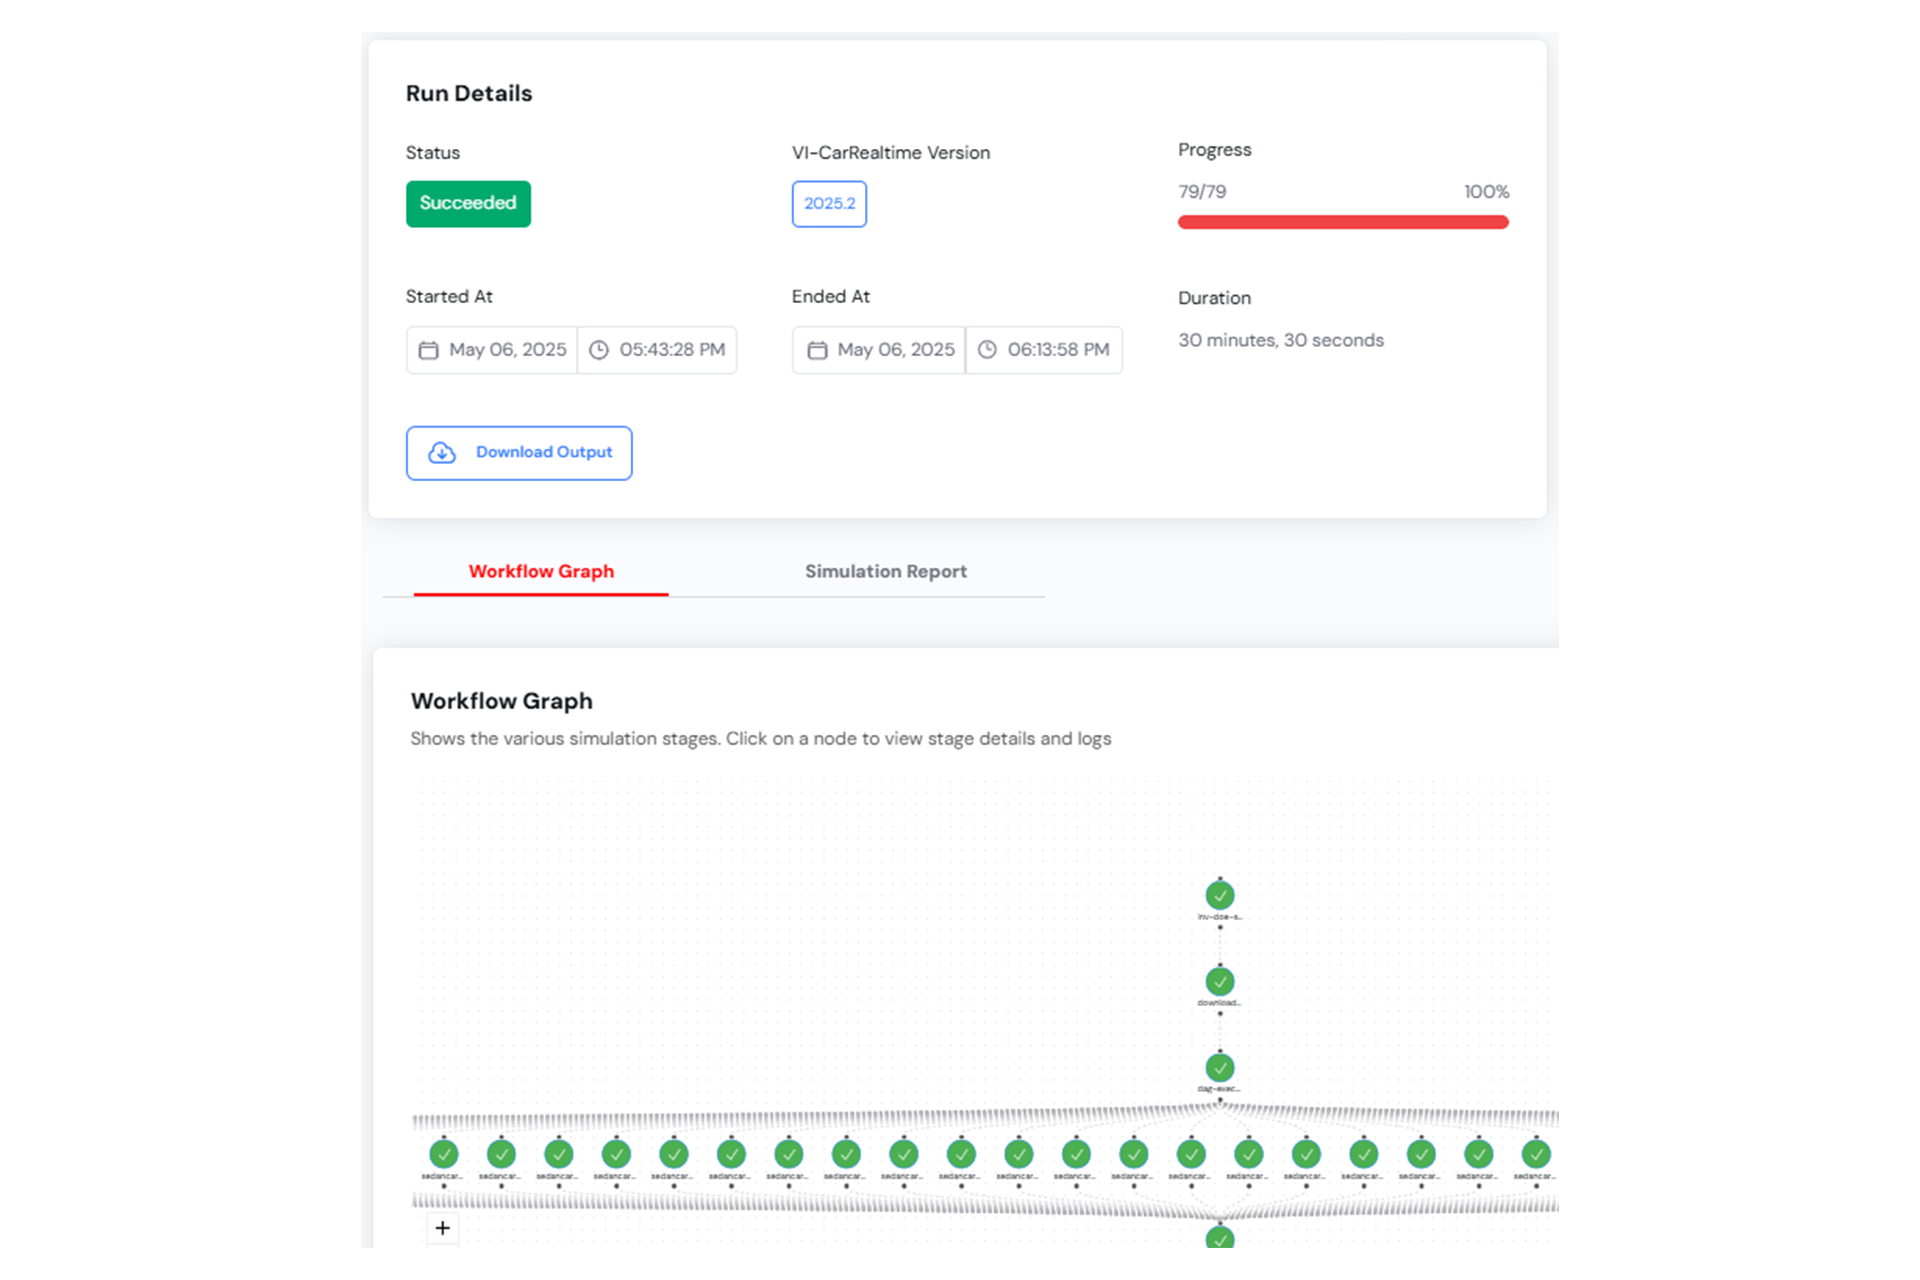Image resolution: width=1920 pixels, height=1280 pixels.
Task: Click the Succeeded status badge
Action: [x=468, y=203]
